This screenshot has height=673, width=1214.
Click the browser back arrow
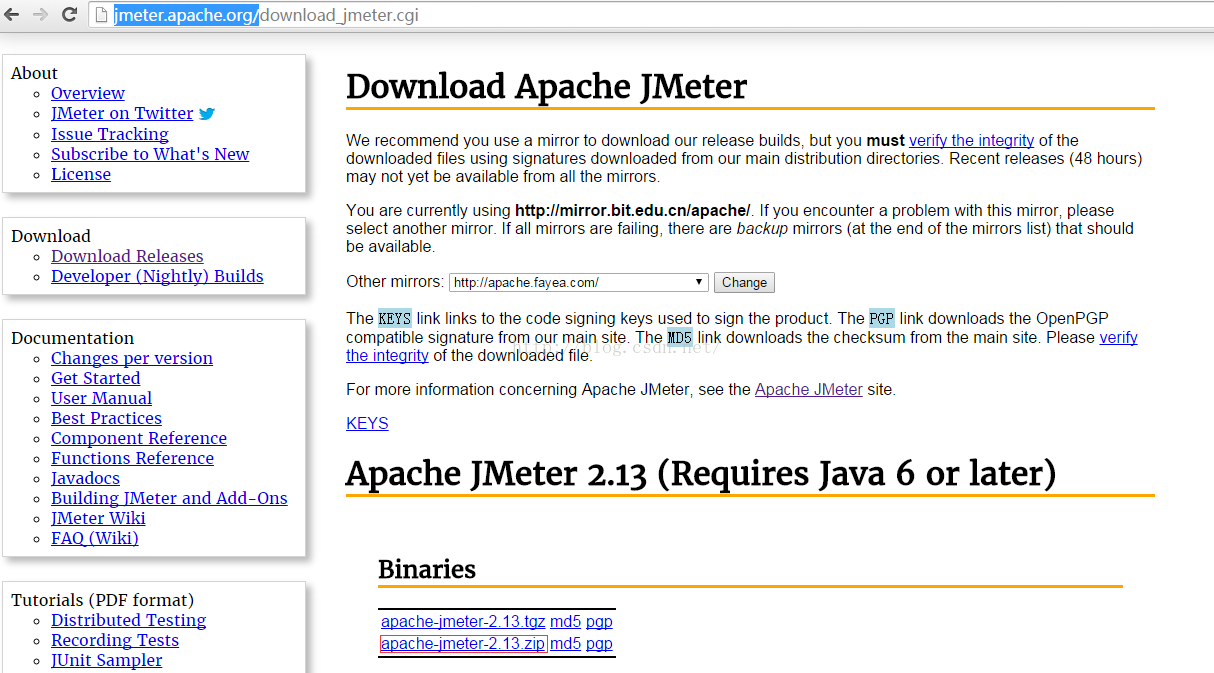pyautogui.click(x=12, y=14)
